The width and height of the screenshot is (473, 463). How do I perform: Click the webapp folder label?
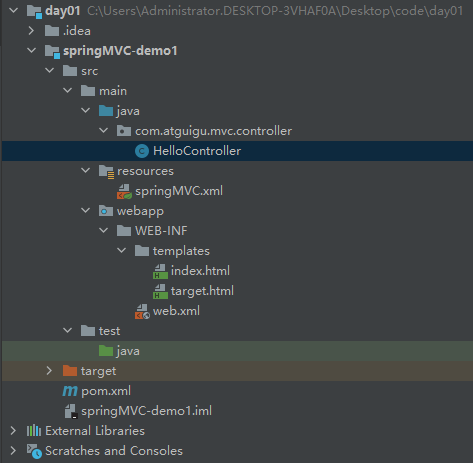140,211
